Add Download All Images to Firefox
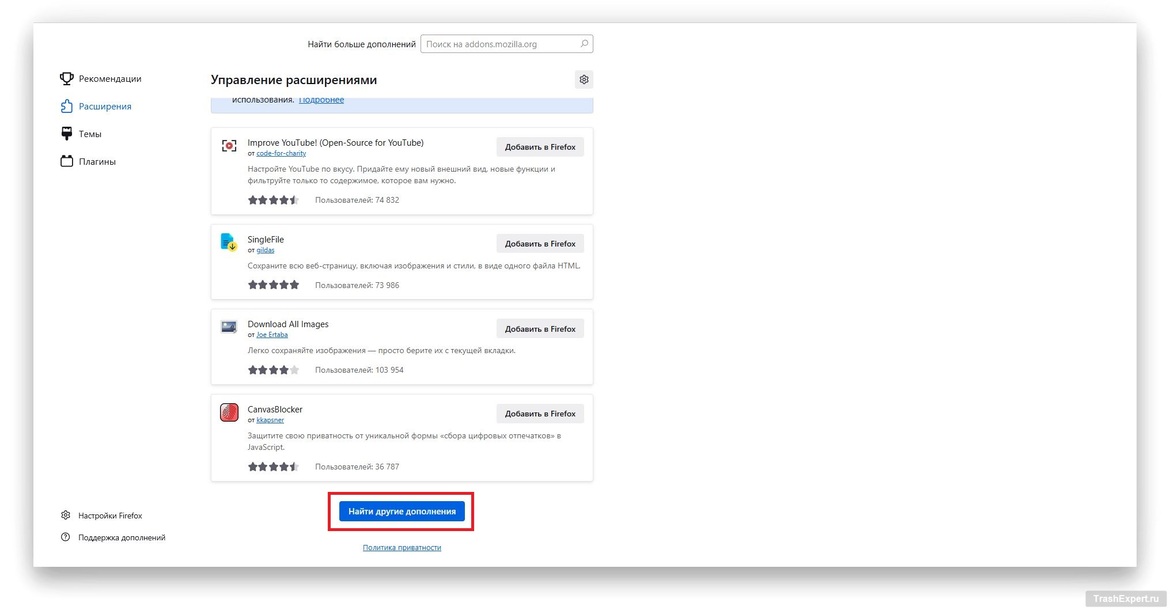This screenshot has height=610, width=1170. click(x=540, y=329)
